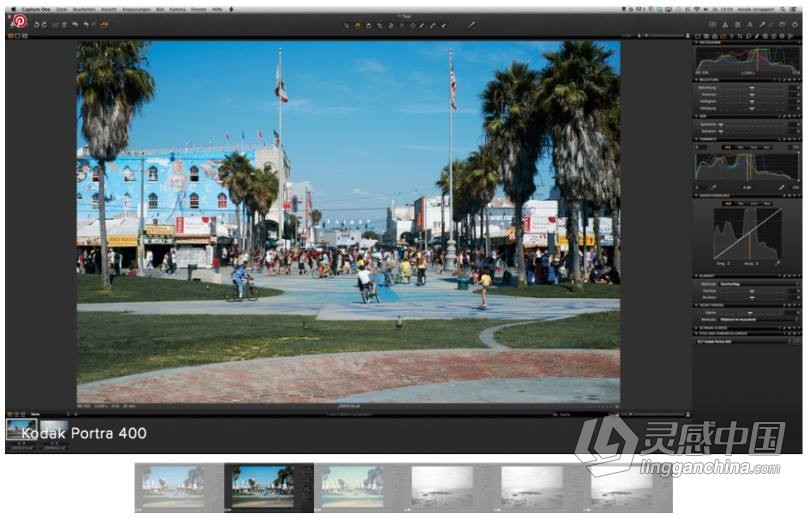Open the highlighted orange Exposure tool tab

pos(723,36)
